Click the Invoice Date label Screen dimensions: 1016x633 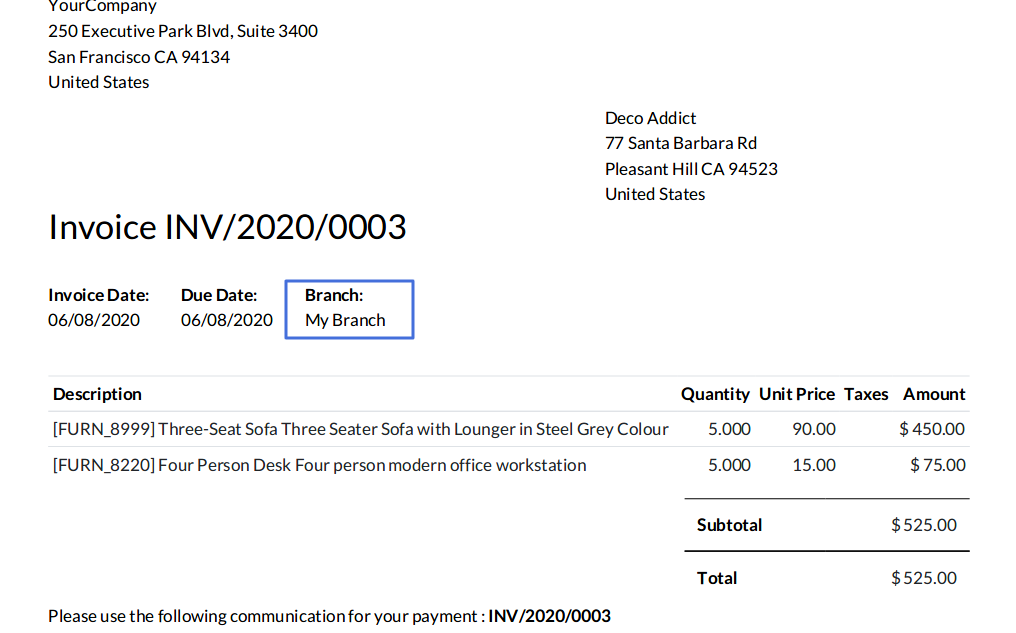(x=98, y=295)
